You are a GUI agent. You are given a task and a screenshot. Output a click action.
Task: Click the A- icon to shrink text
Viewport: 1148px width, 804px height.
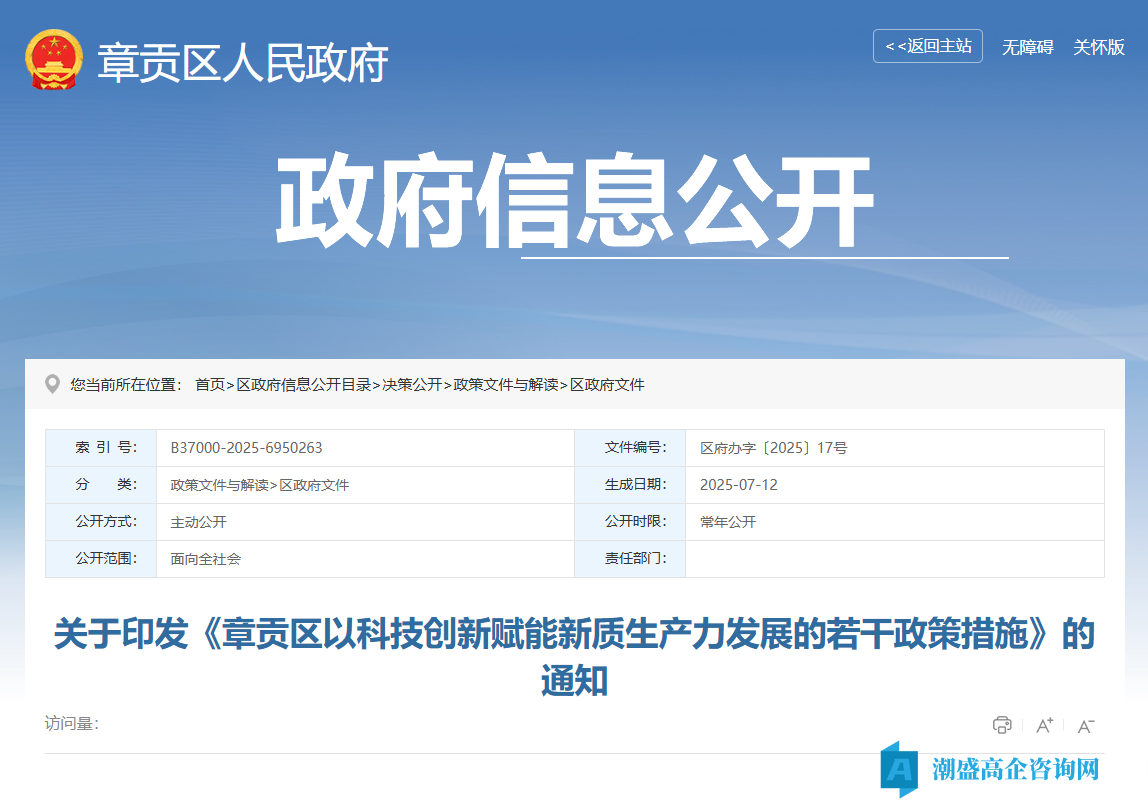click(1085, 725)
